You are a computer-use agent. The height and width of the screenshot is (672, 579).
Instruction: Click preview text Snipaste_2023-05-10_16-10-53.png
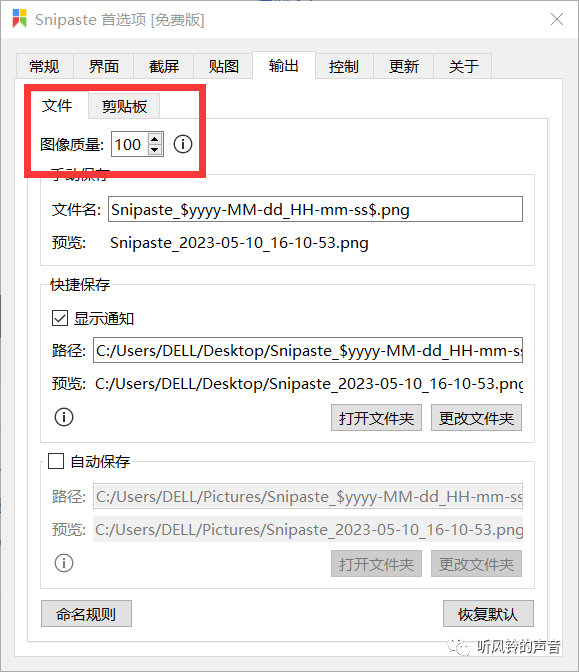[239, 243]
